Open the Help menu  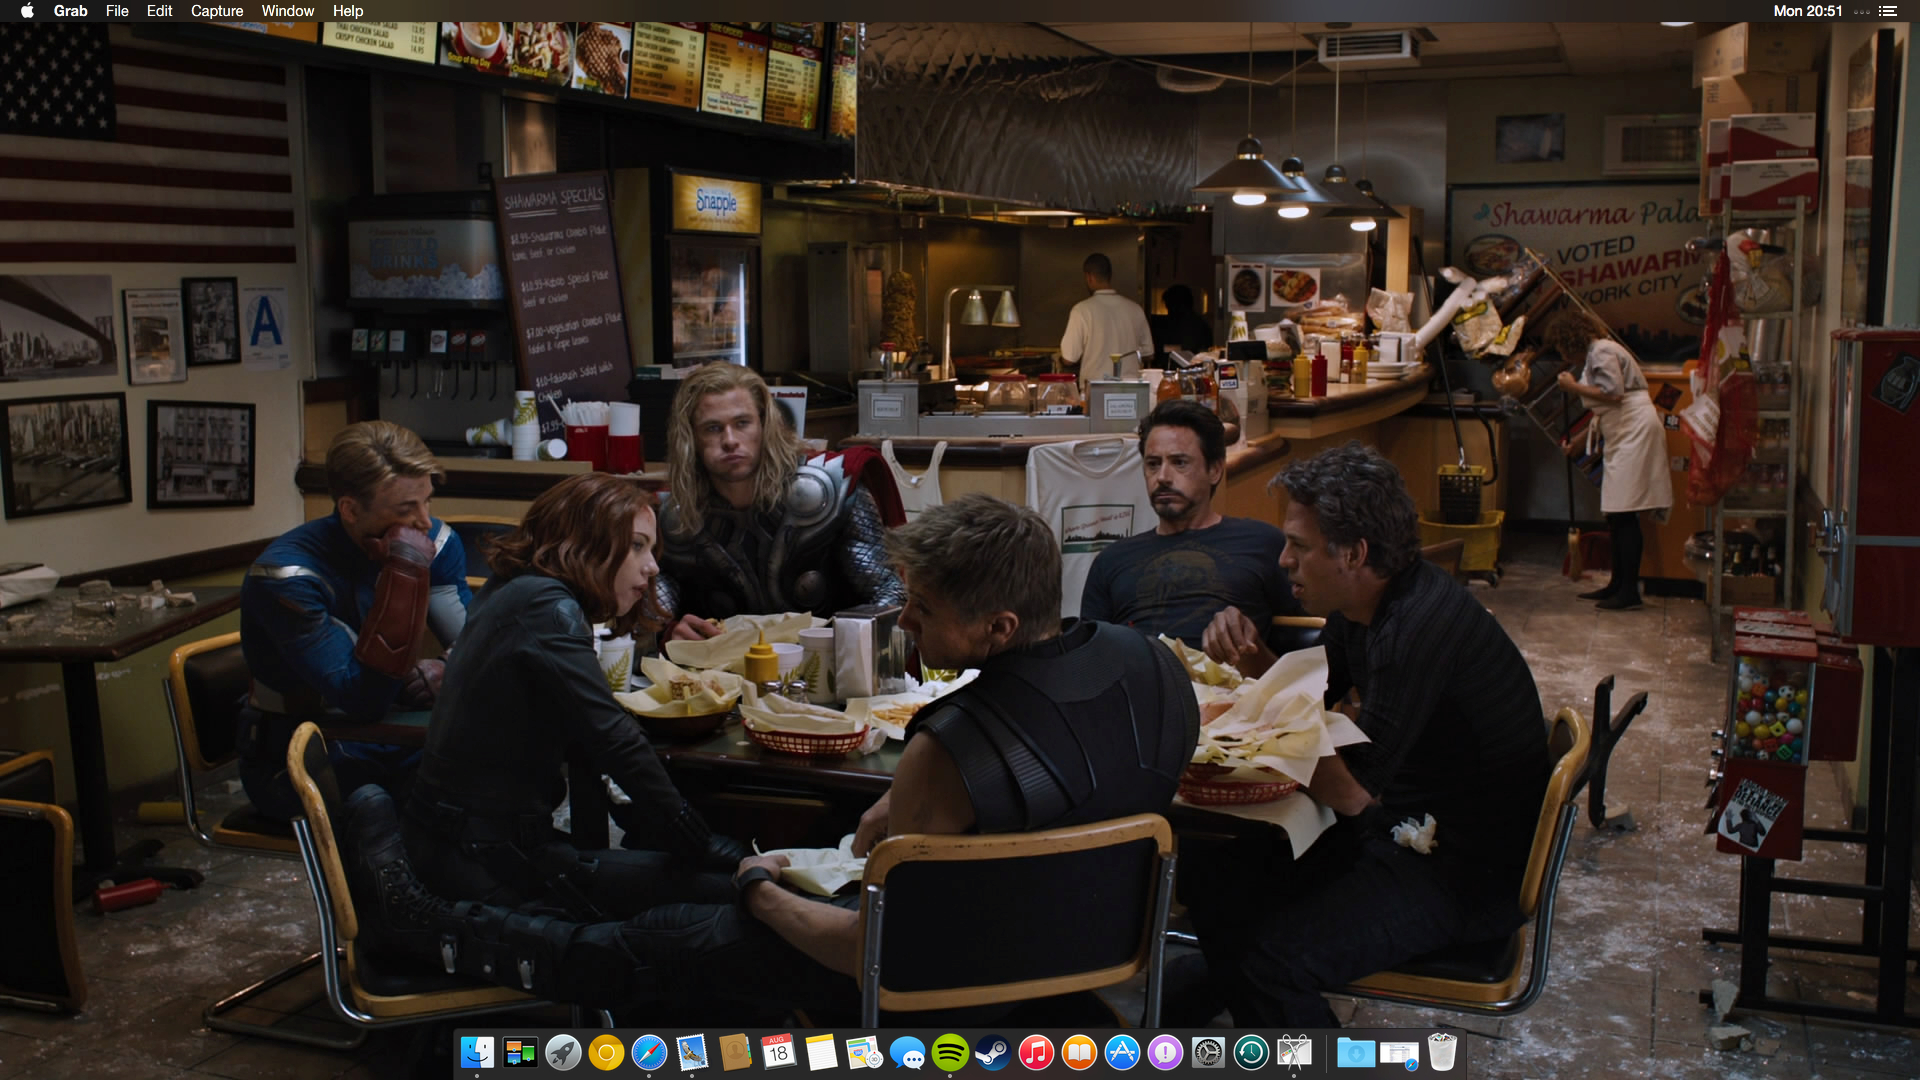(x=348, y=11)
